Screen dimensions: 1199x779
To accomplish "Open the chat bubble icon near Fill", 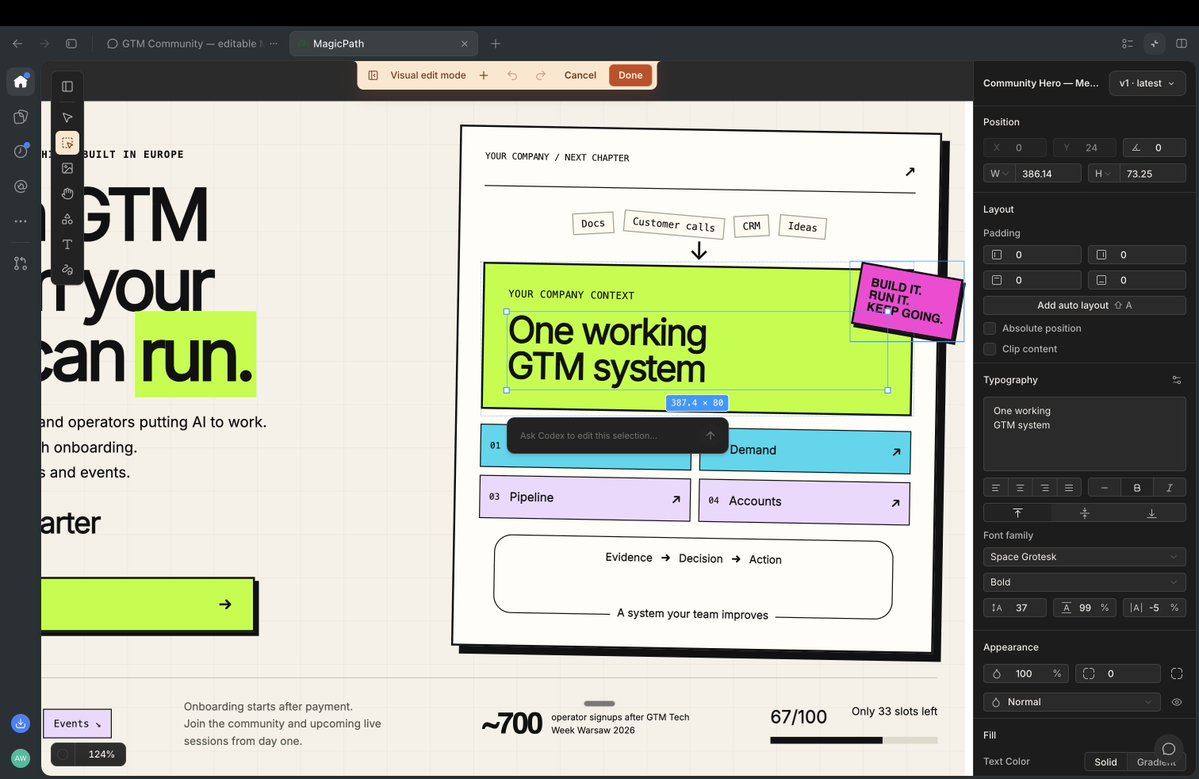I will pyautogui.click(x=1168, y=748).
